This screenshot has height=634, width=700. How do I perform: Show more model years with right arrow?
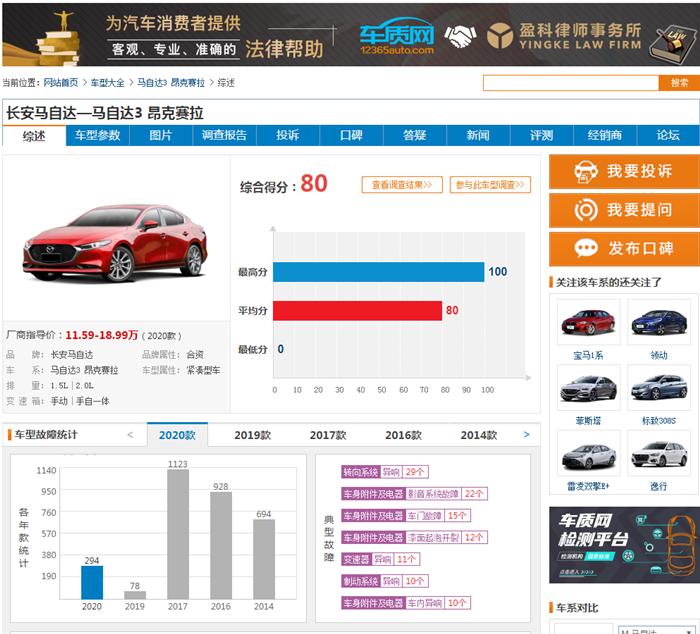[527, 434]
